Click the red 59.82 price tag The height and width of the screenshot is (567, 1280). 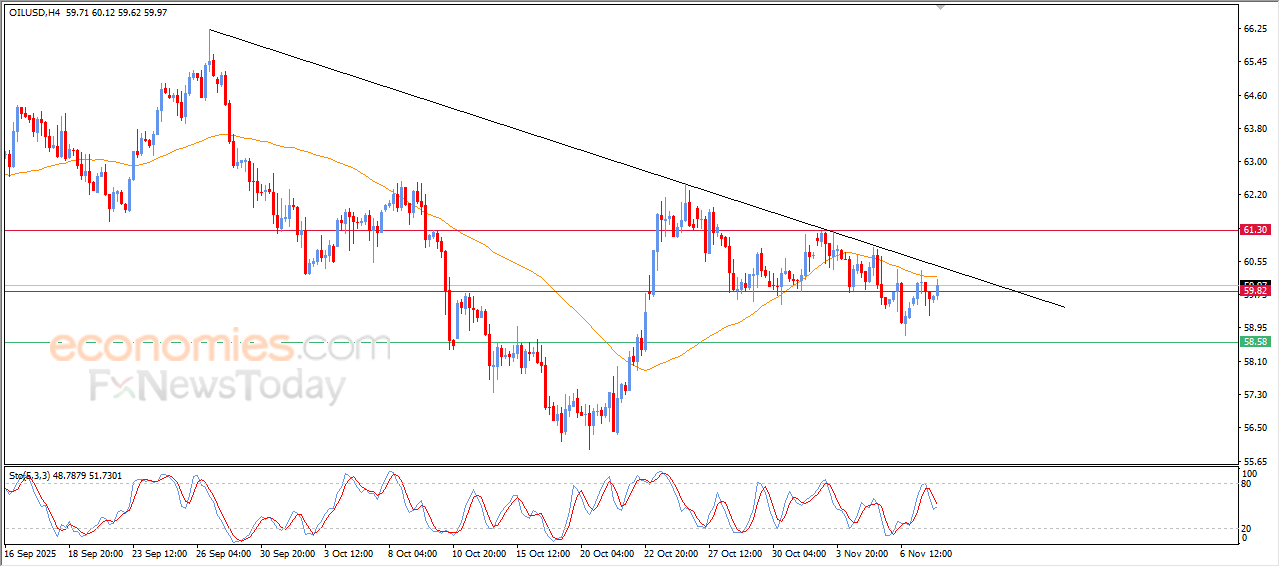tap(1255, 292)
